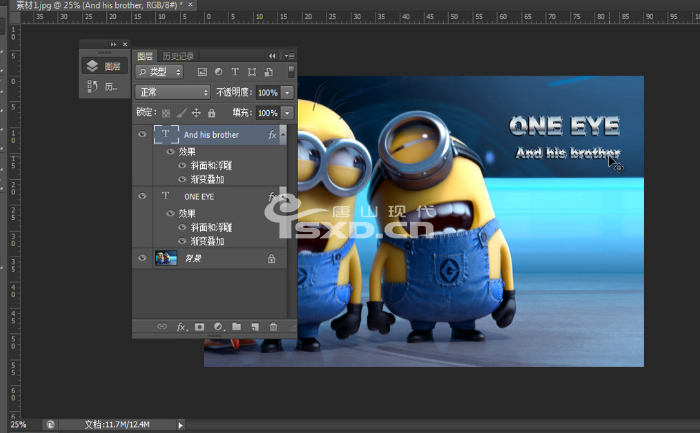
Task: Toggle 效果 visibility under ONE EYE
Action: coord(170,213)
